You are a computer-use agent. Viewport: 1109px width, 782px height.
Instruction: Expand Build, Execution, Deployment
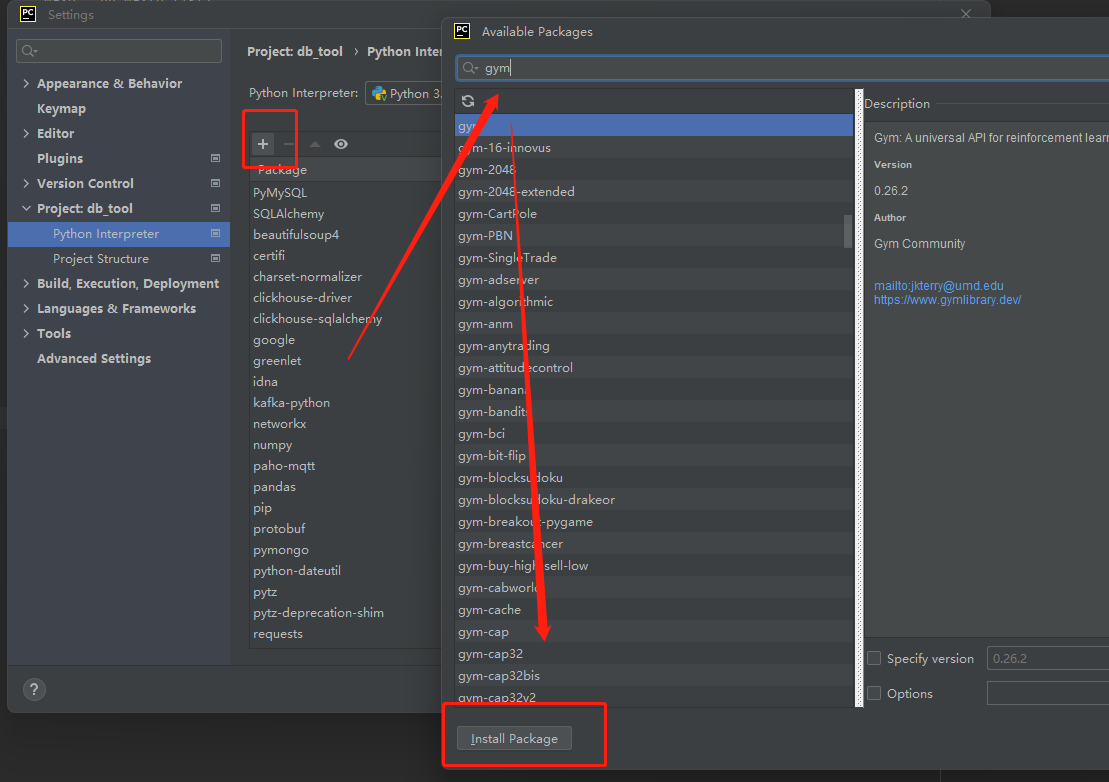click(26, 284)
